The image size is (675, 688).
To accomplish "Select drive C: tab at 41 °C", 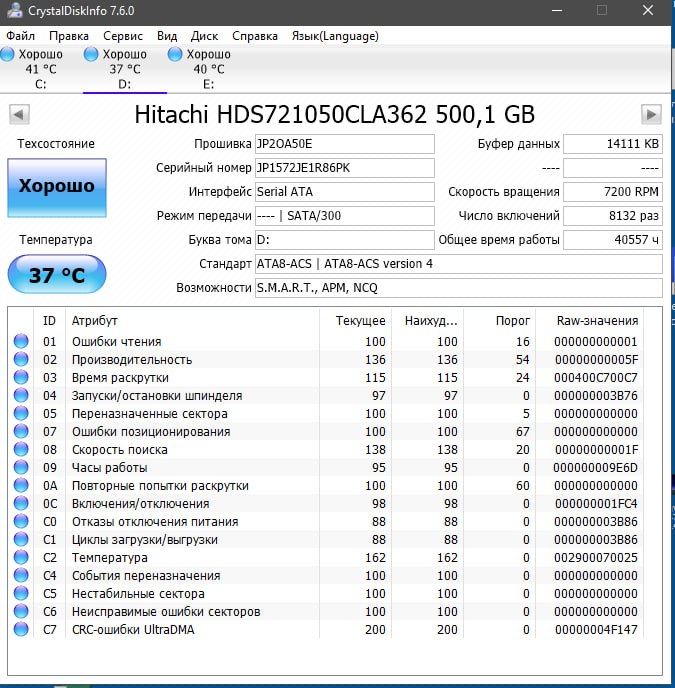I will tap(41, 69).
